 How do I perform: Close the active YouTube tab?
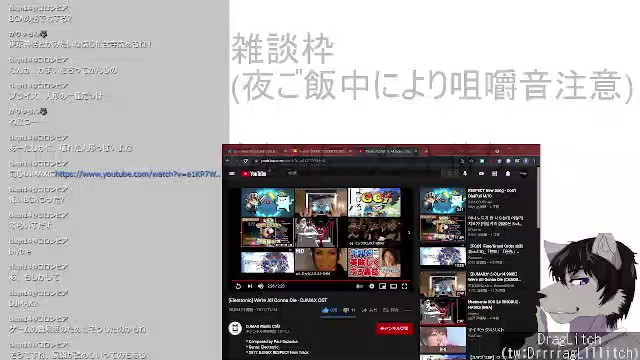tap(416, 151)
